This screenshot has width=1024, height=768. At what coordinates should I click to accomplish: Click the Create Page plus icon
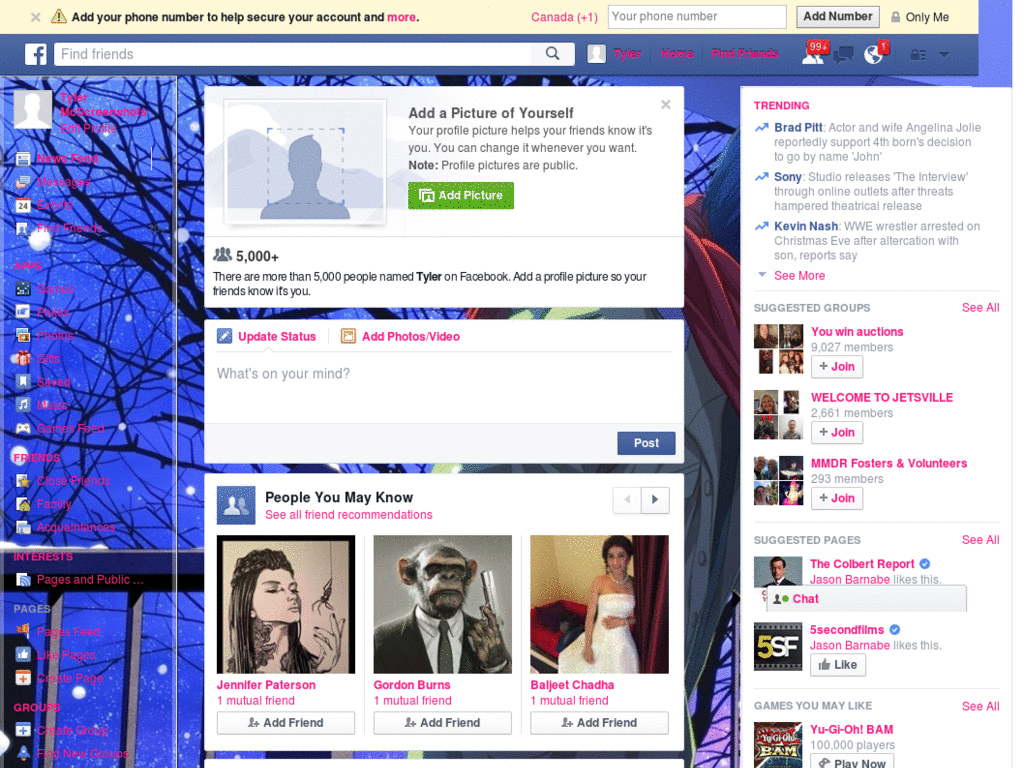coord(23,678)
